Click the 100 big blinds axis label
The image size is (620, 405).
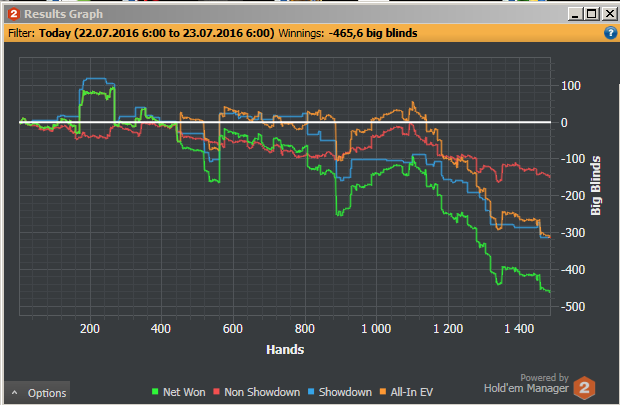pyautogui.click(x=571, y=85)
